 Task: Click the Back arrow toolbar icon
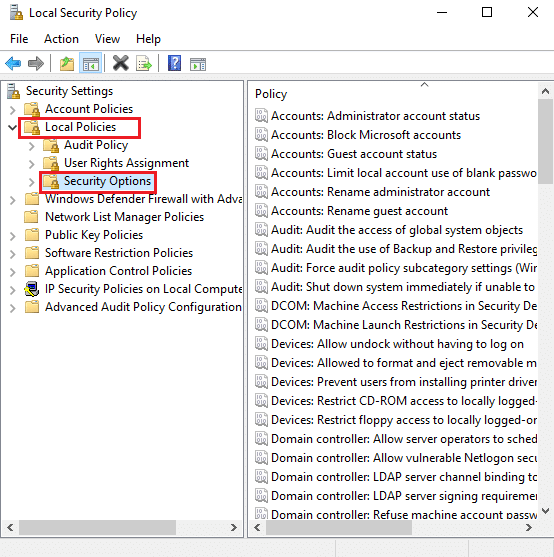[x=13, y=64]
